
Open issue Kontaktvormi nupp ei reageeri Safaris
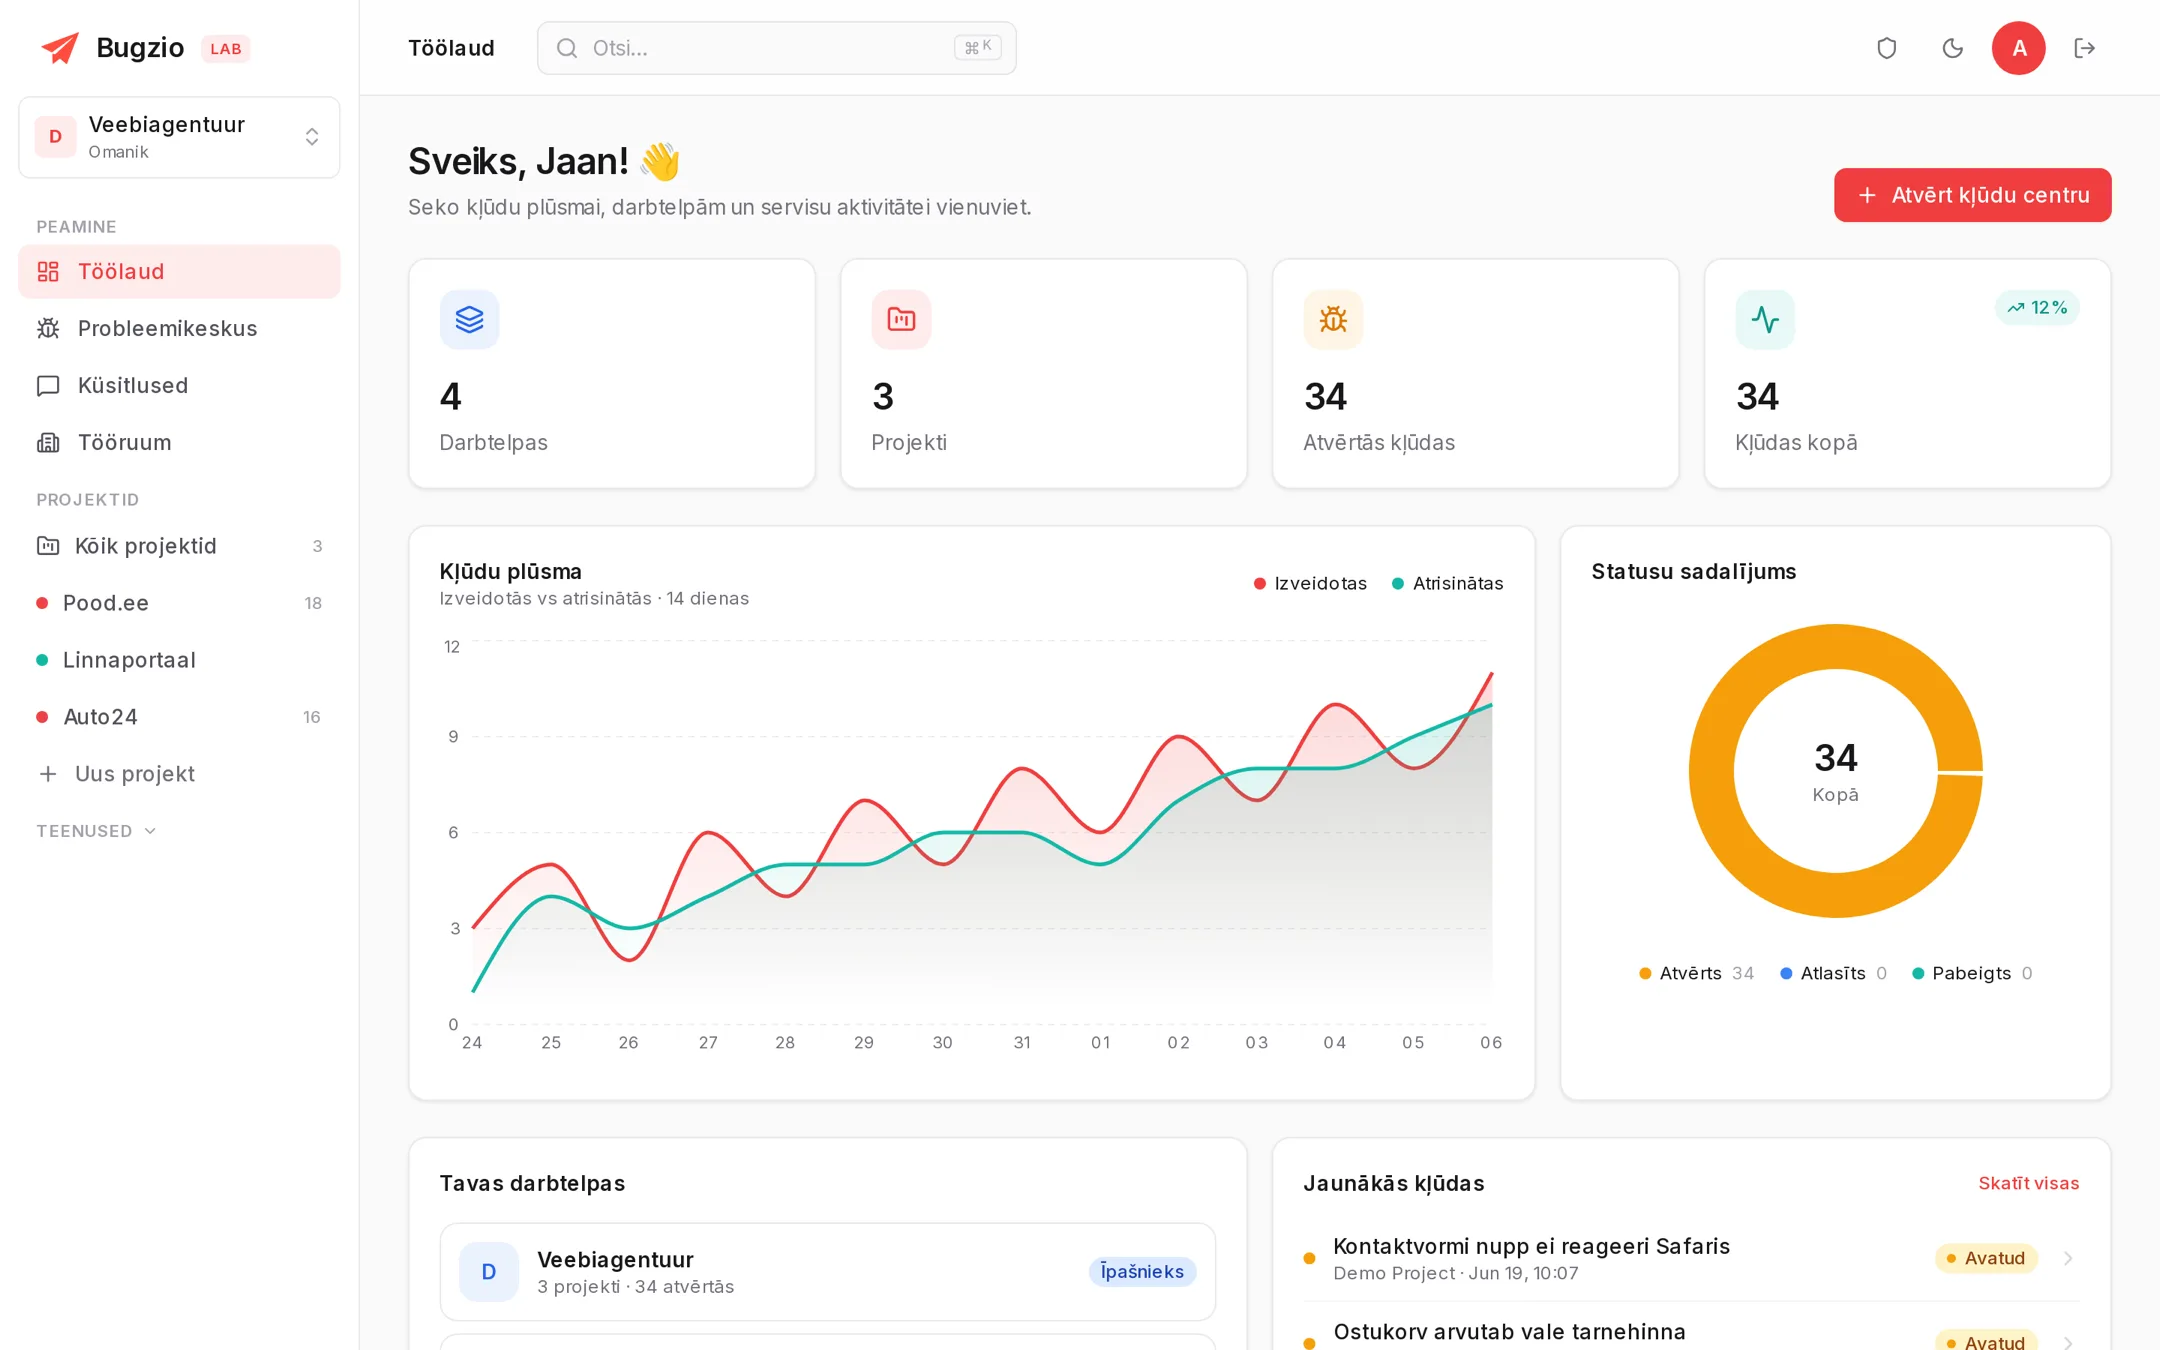pyautogui.click(x=1531, y=1246)
